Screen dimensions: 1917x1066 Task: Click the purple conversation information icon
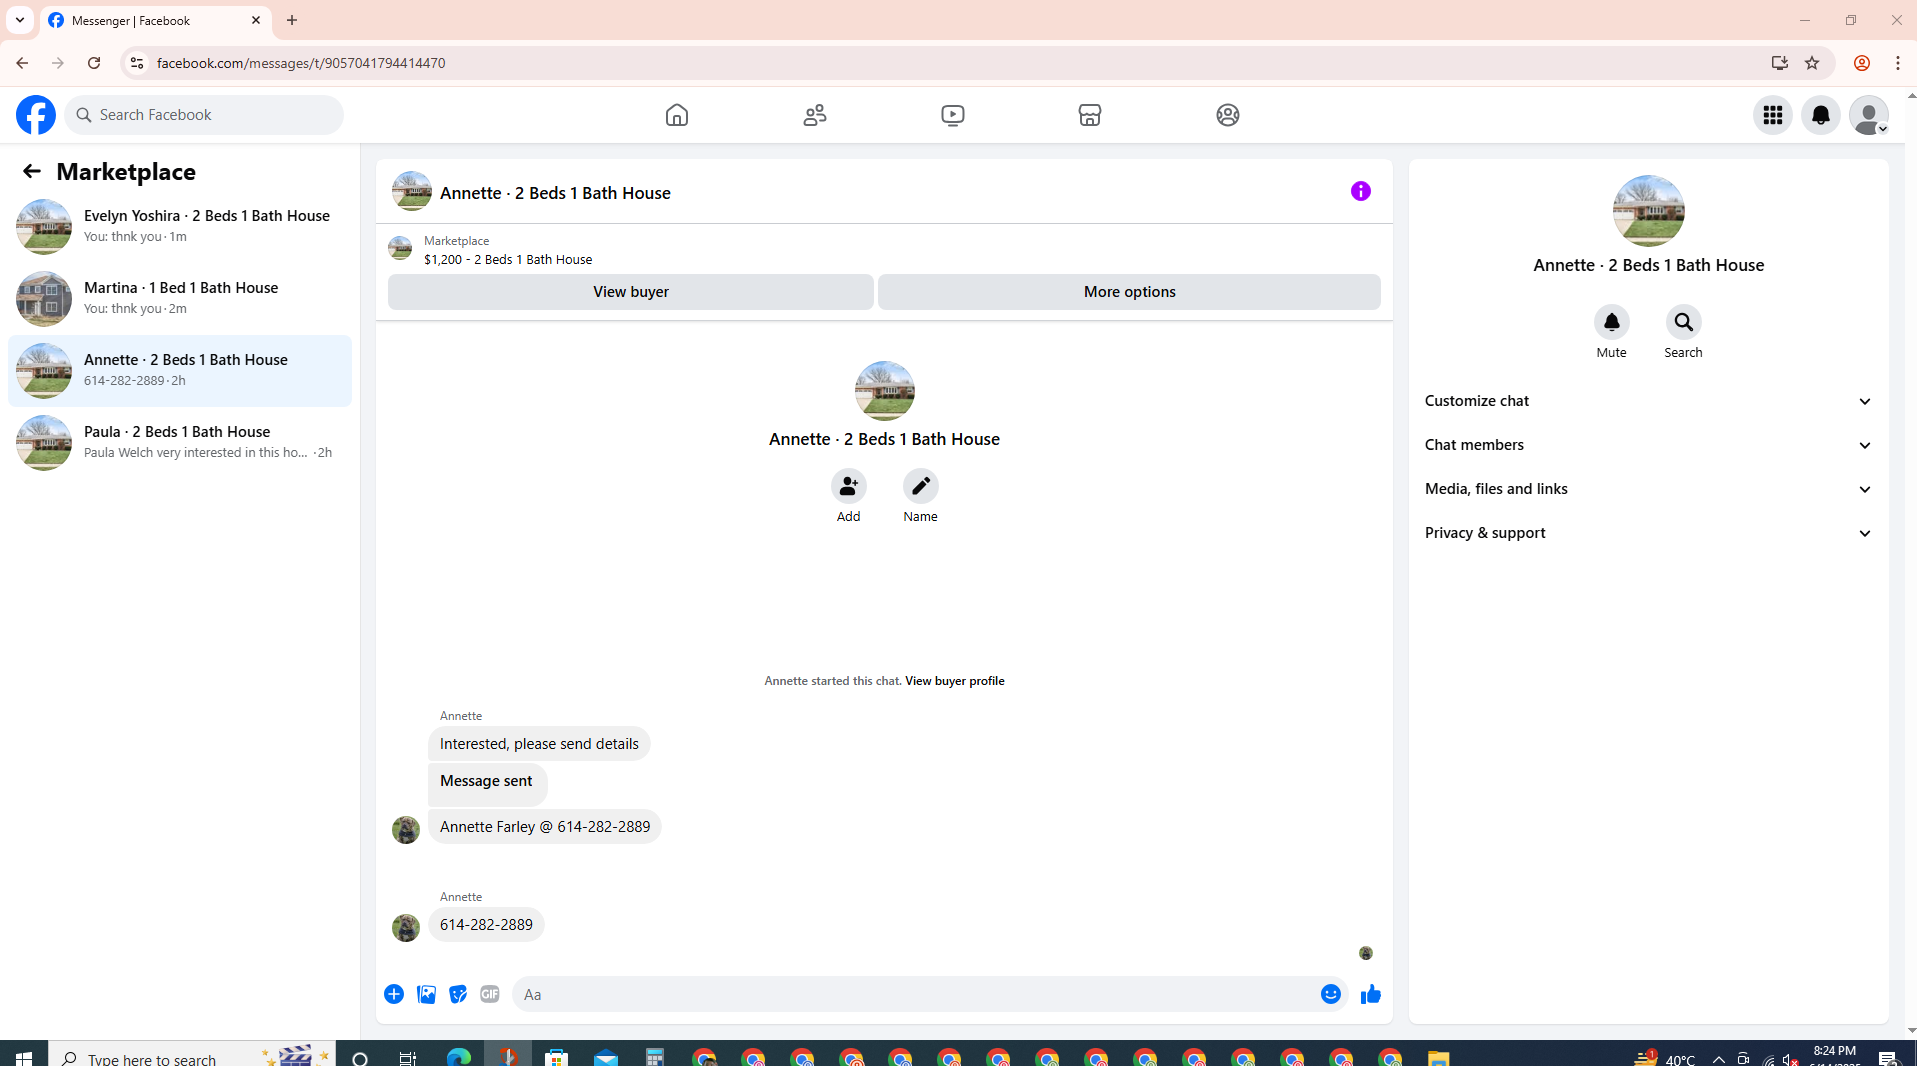pos(1360,191)
